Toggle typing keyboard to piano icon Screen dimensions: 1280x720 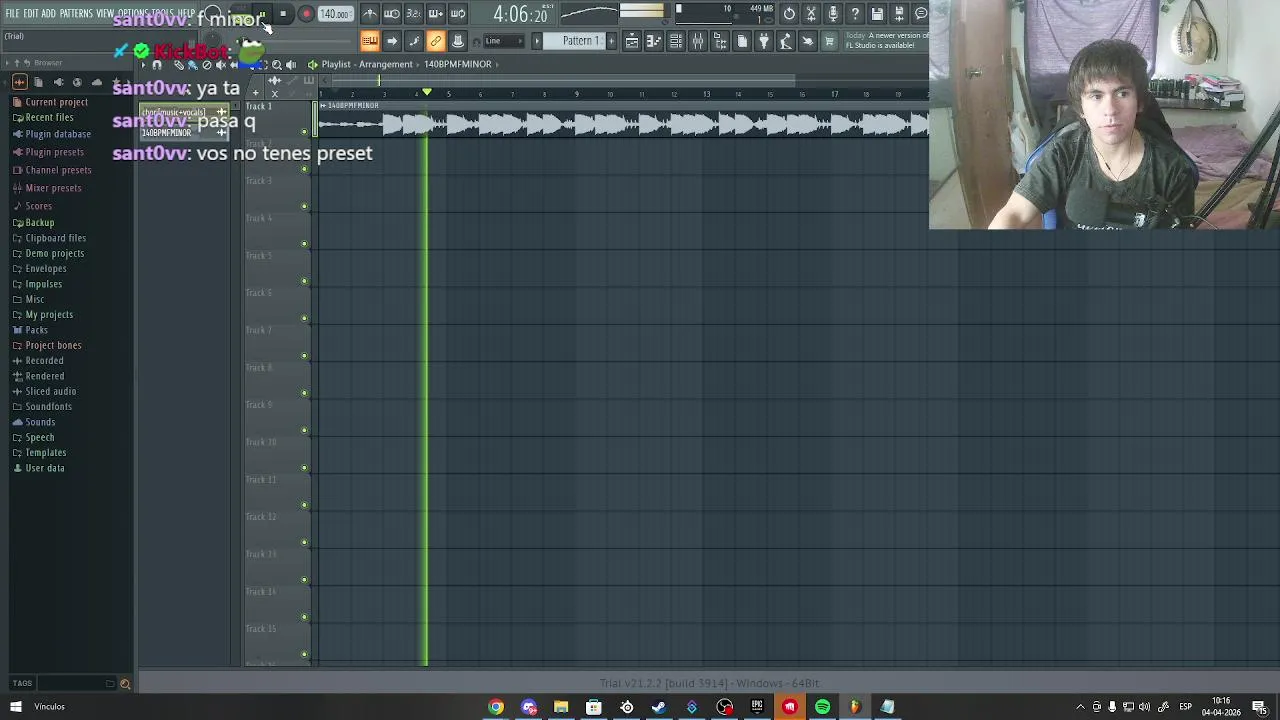pos(370,41)
